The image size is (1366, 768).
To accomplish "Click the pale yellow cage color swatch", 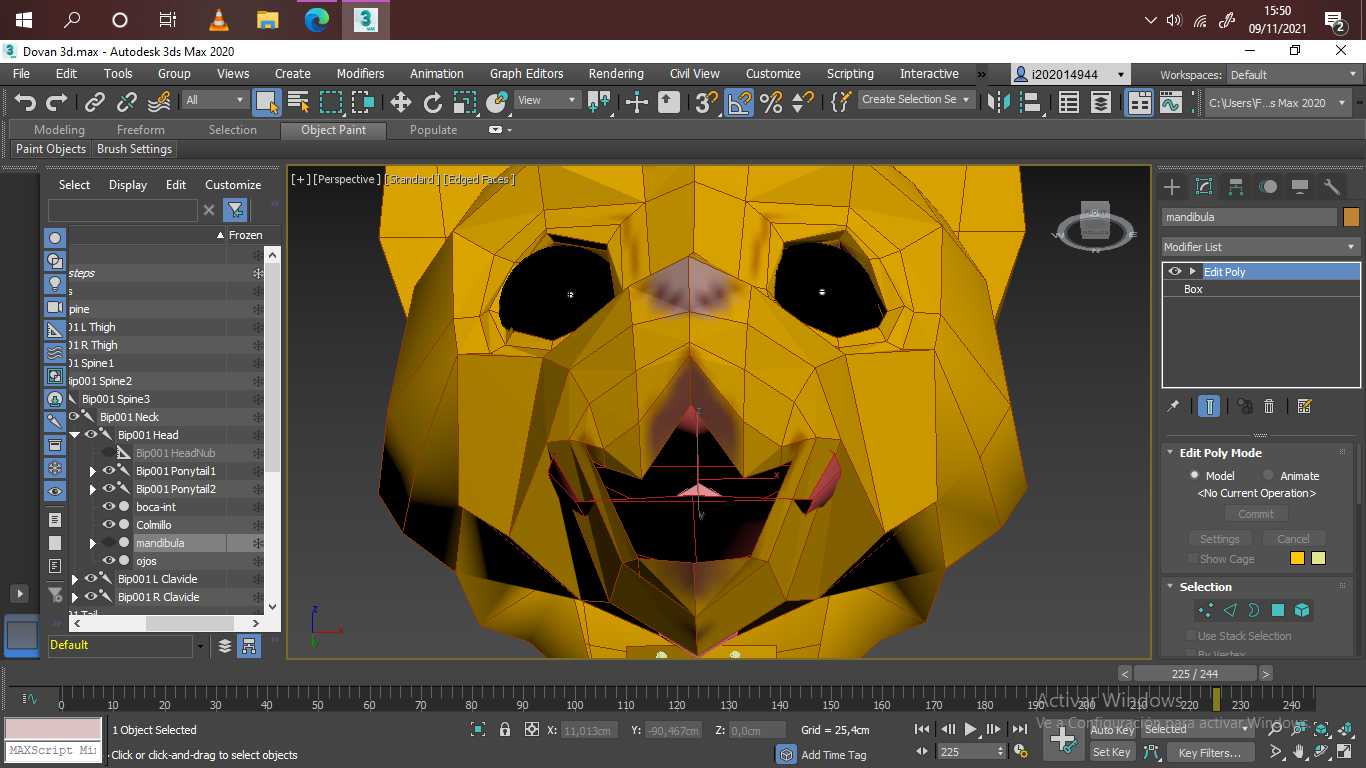I will 1318,559.
